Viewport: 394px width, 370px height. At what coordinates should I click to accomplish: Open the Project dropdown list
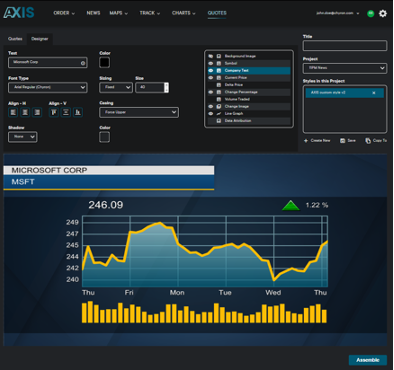[x=345, y=68]
